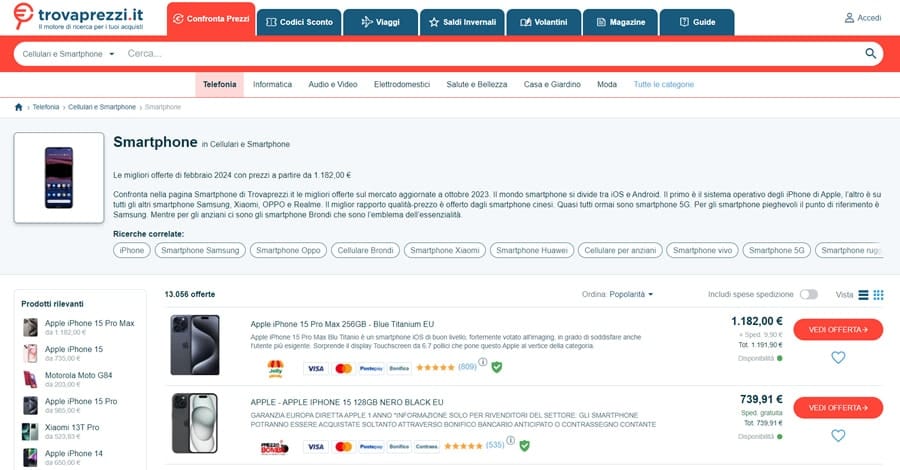Switch to list view icon
Viewport: 900px width, 470px height.
pos(863,295)
